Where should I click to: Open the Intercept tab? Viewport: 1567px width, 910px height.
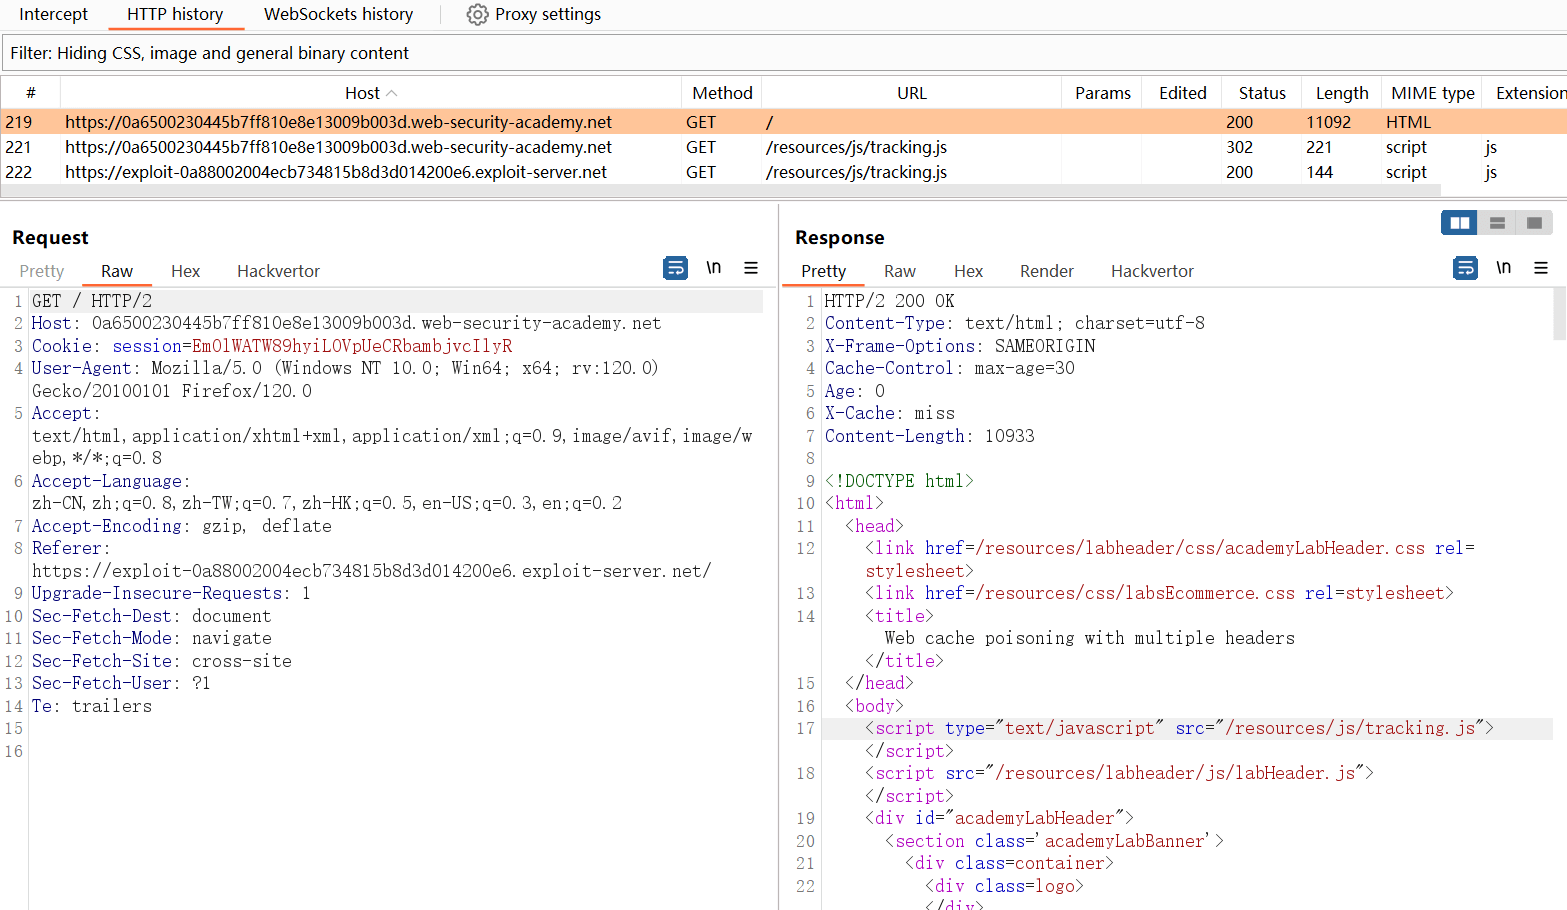click(x=53, y=15)
